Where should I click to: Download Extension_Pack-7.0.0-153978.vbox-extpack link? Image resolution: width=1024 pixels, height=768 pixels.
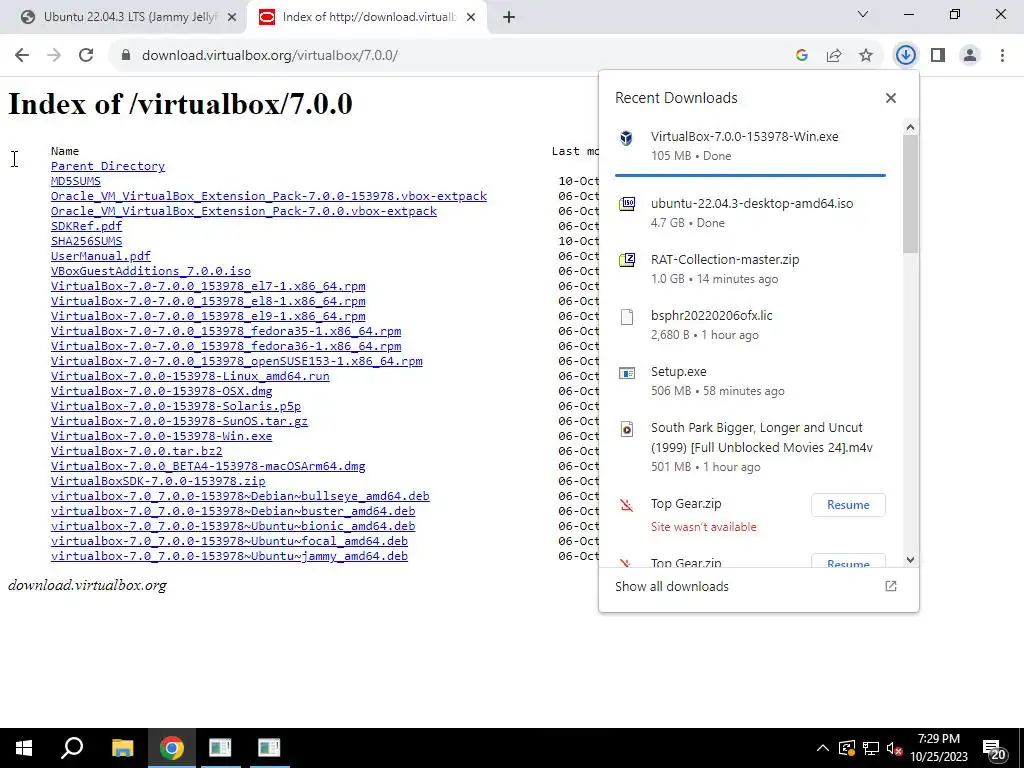click(268, 196)
